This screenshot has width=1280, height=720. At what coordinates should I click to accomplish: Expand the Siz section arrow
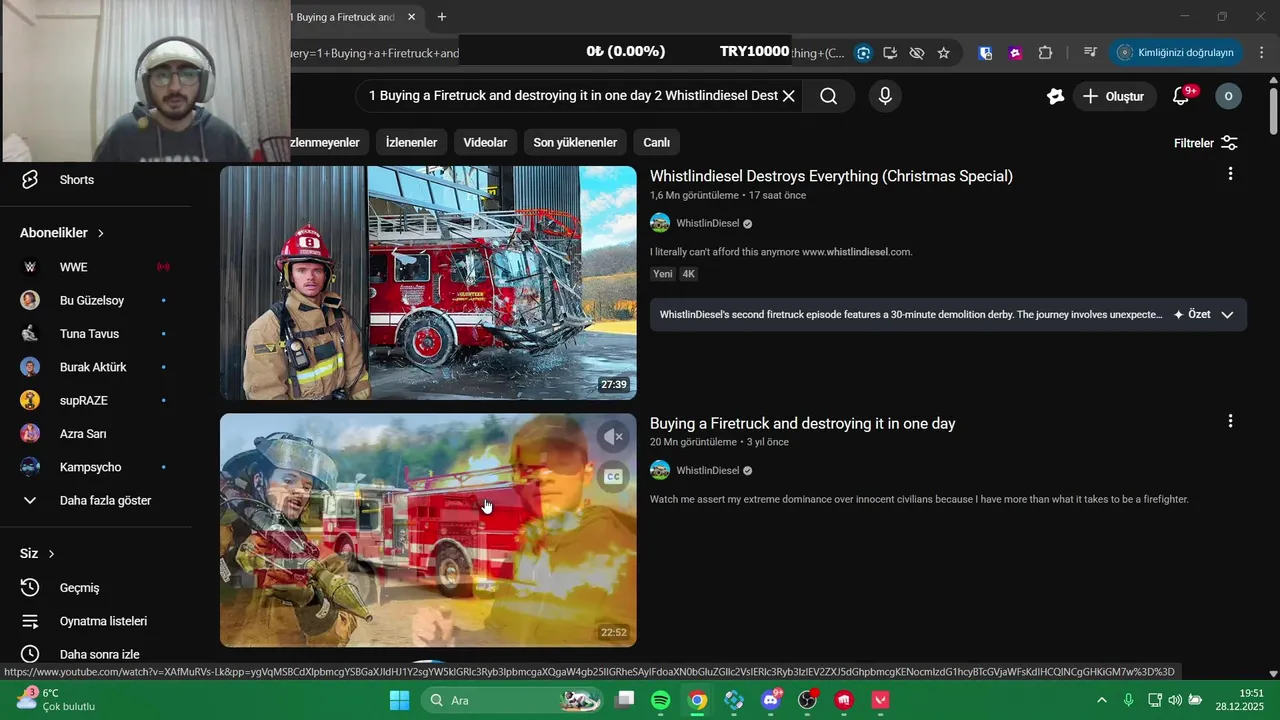[52, 554]
